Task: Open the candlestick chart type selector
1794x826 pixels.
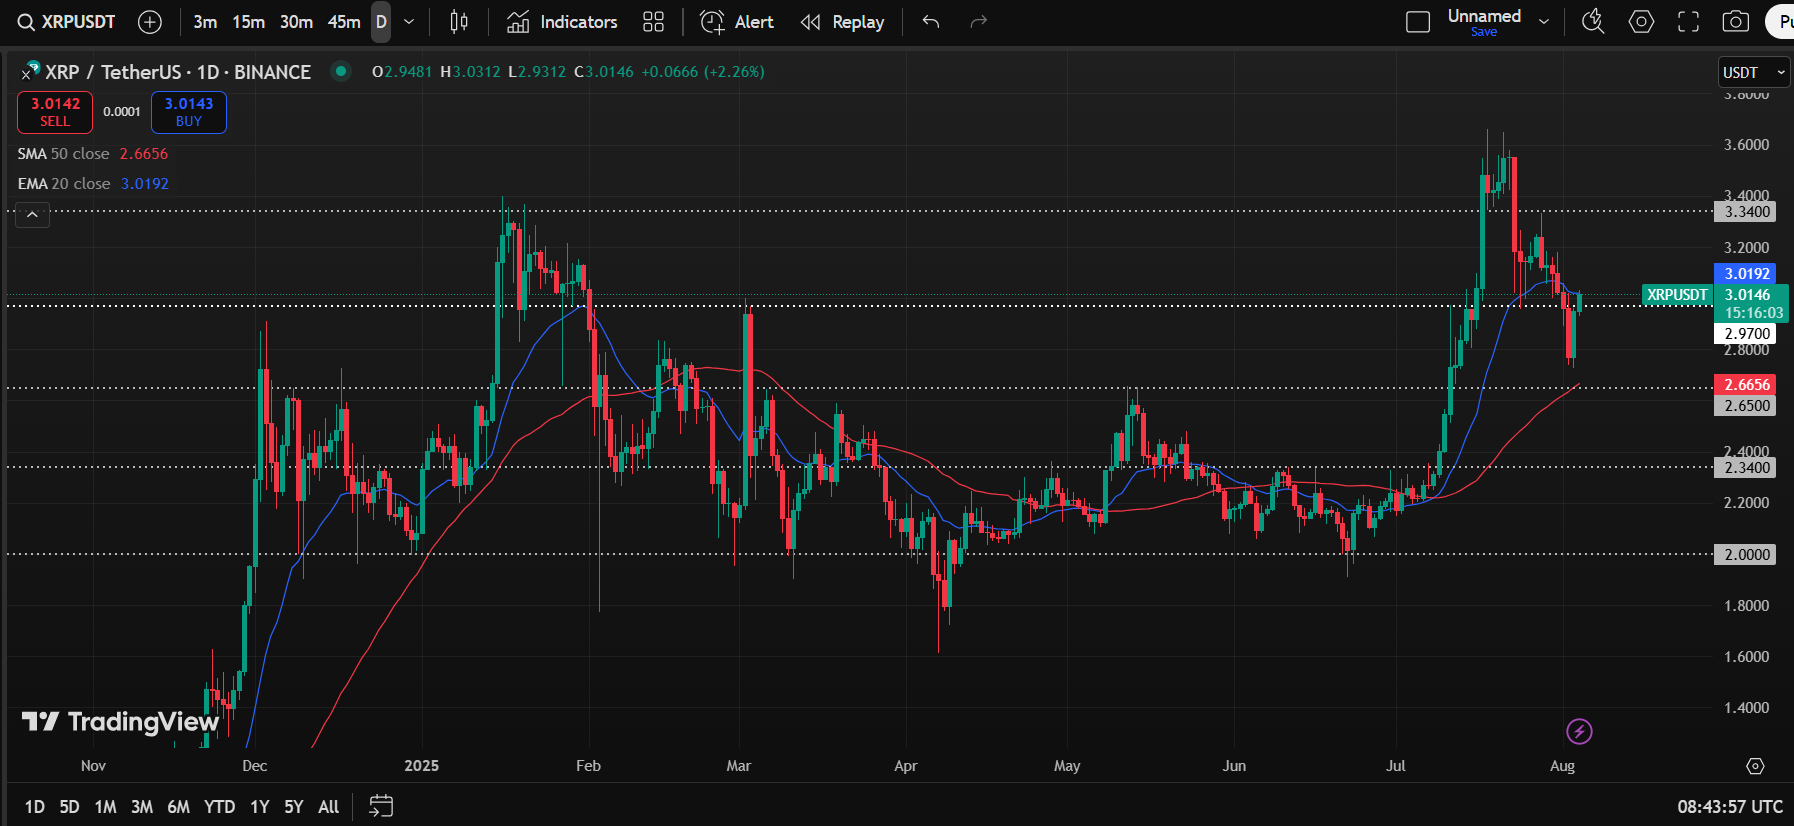Action: [459, 22]
